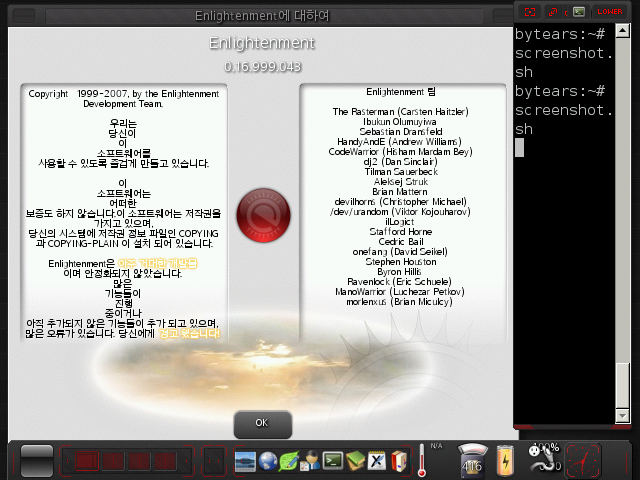Launch the green leaf editor icon
Viewport: 640px width, 480px height.
tap(289, 462)
